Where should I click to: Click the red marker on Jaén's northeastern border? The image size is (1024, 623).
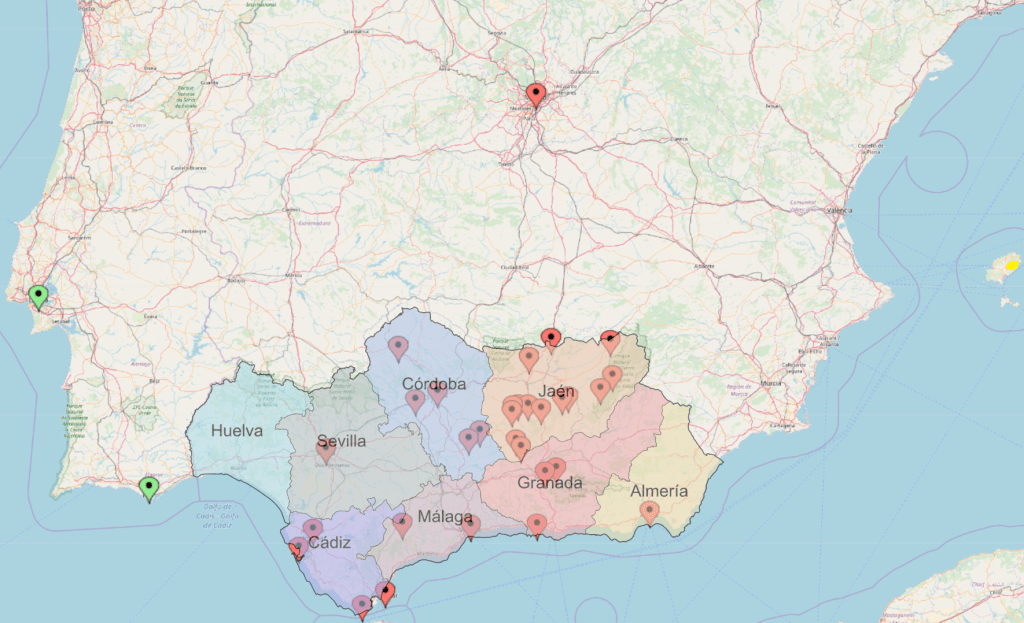point(609,341)
